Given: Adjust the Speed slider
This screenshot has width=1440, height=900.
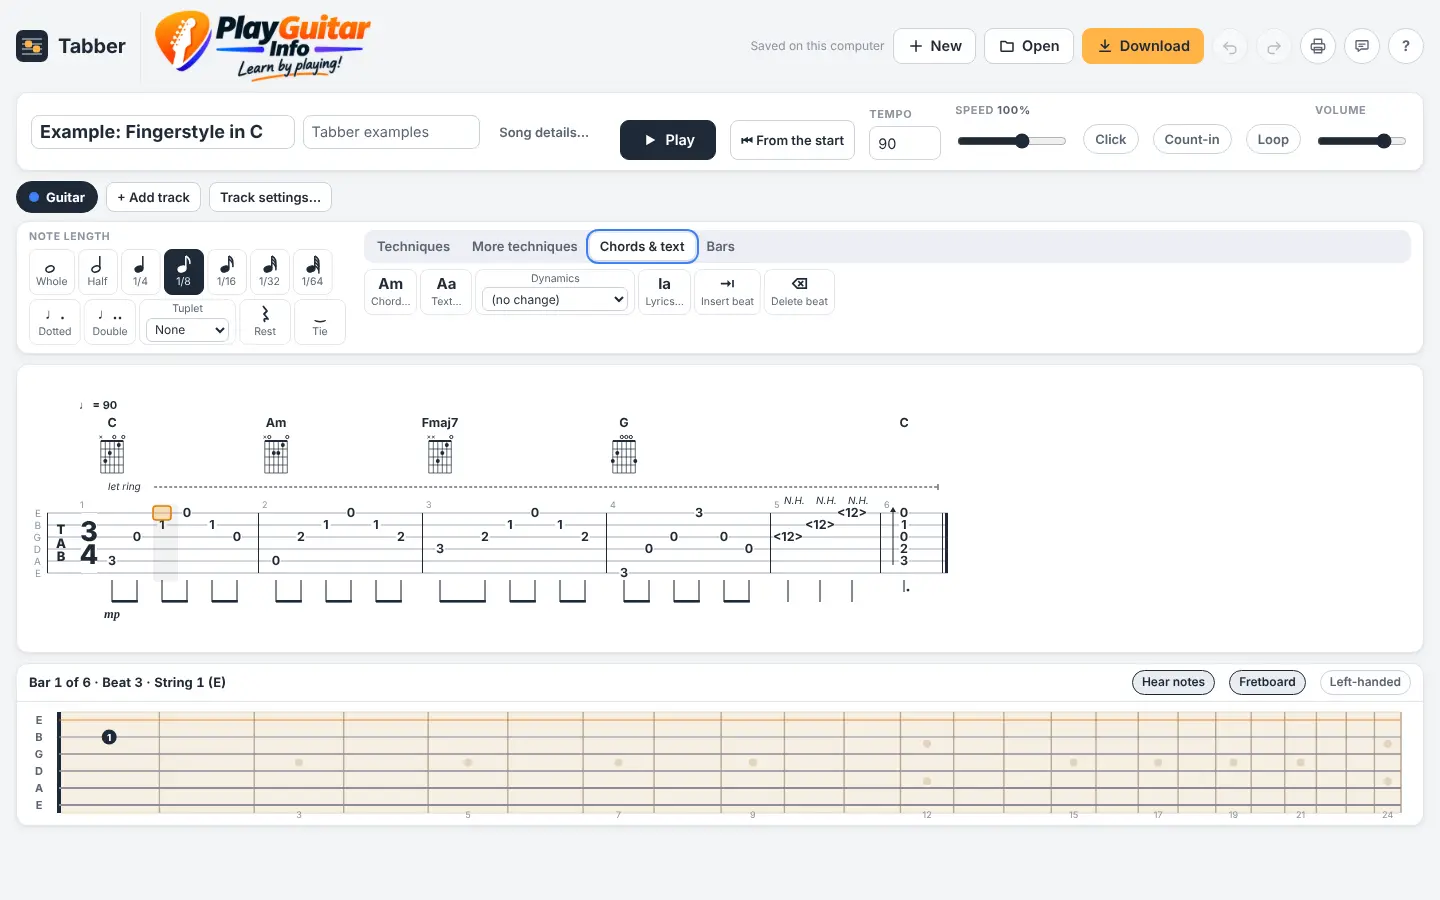Looking at the screenshot, I should [x=1011, y=141].
